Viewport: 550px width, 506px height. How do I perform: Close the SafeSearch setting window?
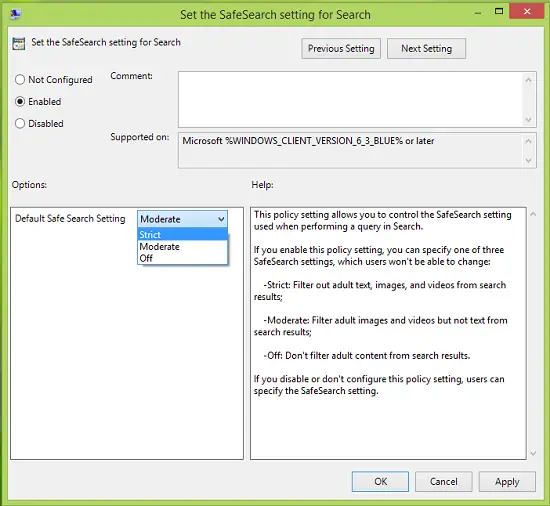tap(526, 12)
